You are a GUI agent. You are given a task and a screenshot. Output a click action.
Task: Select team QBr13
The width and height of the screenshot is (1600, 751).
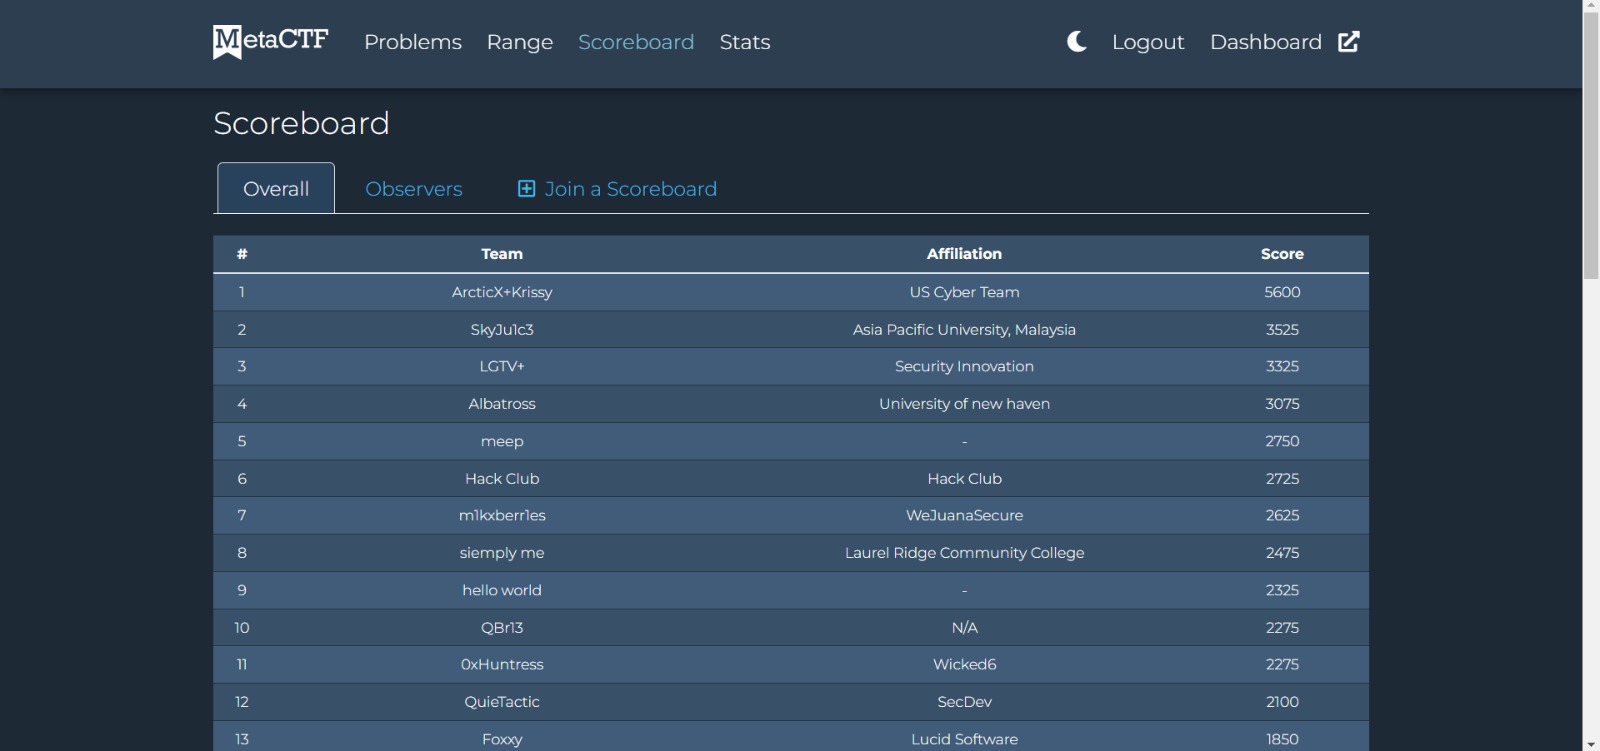point(502,628)
